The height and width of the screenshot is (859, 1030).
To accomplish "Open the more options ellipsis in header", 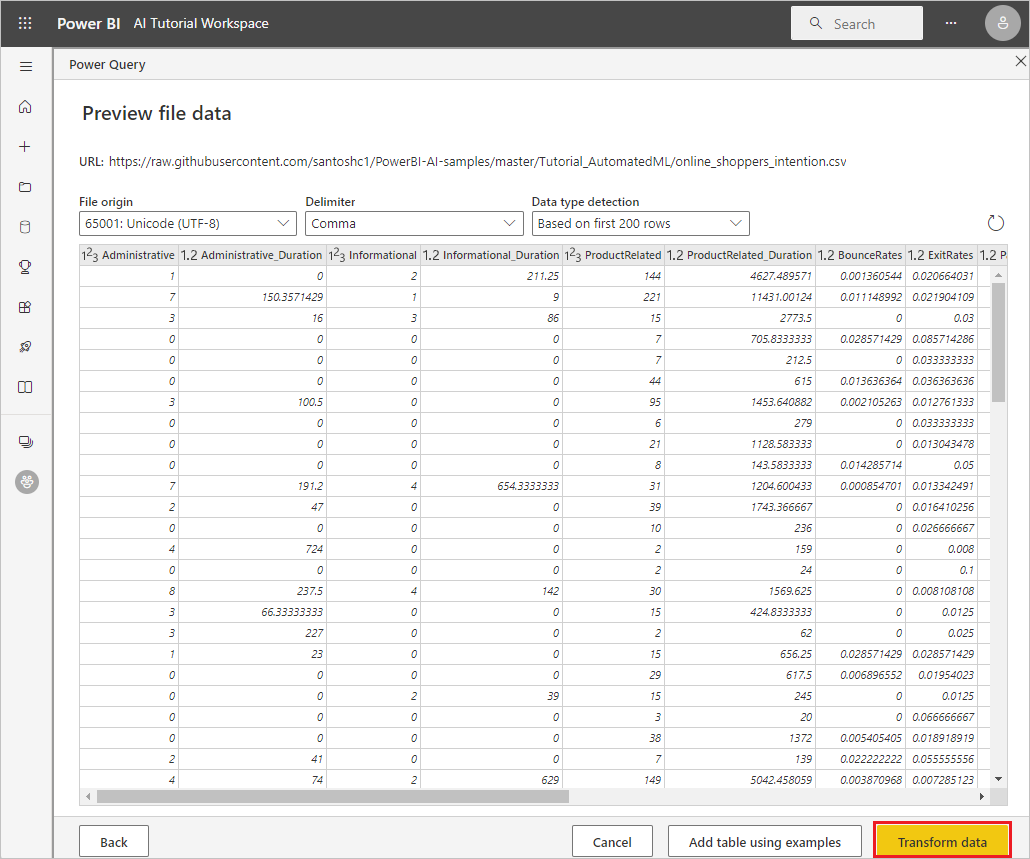I will coord(951,24).
